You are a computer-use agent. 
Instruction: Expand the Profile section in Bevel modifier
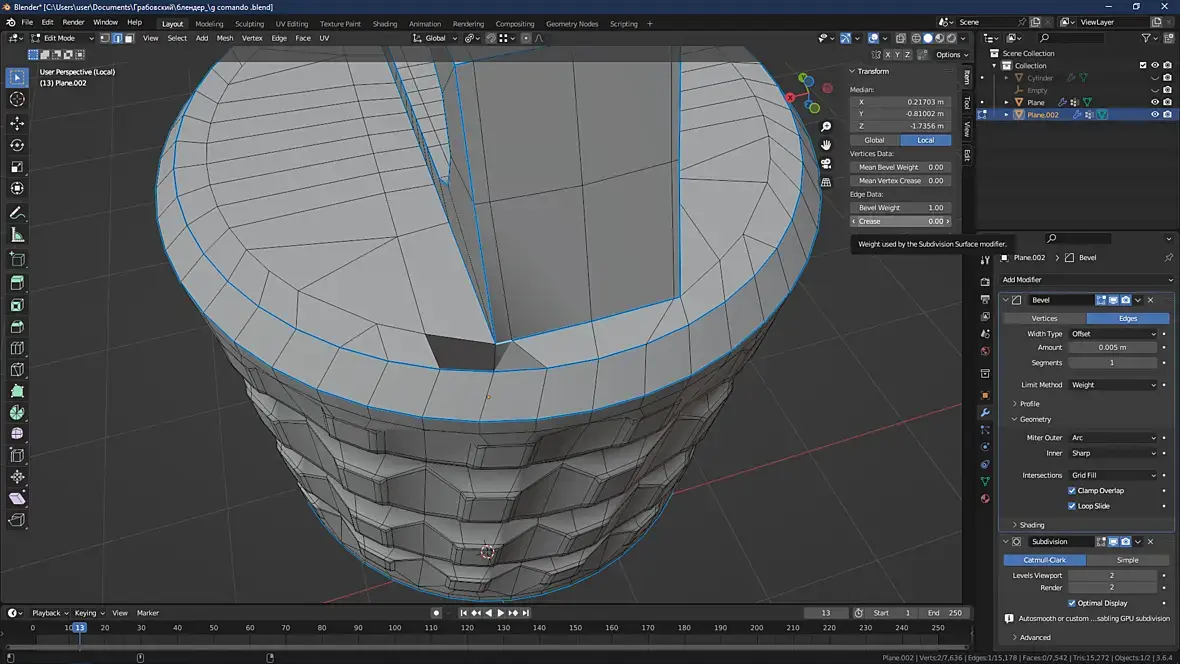point(1029,404)
